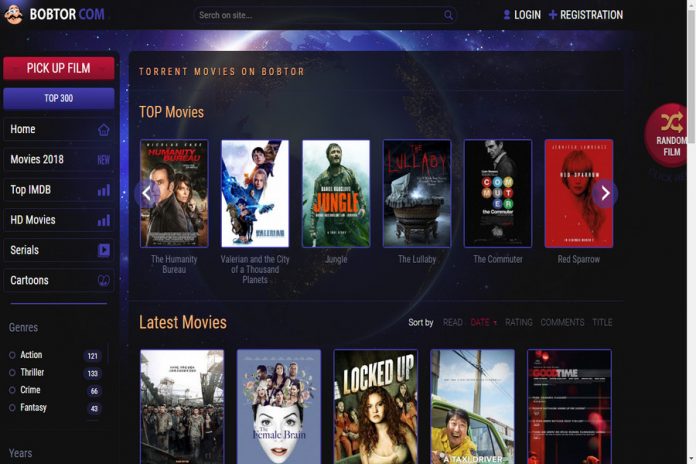Open The Lullaby movie poster
Screen dimensions: 696x464
coord(417,194)
